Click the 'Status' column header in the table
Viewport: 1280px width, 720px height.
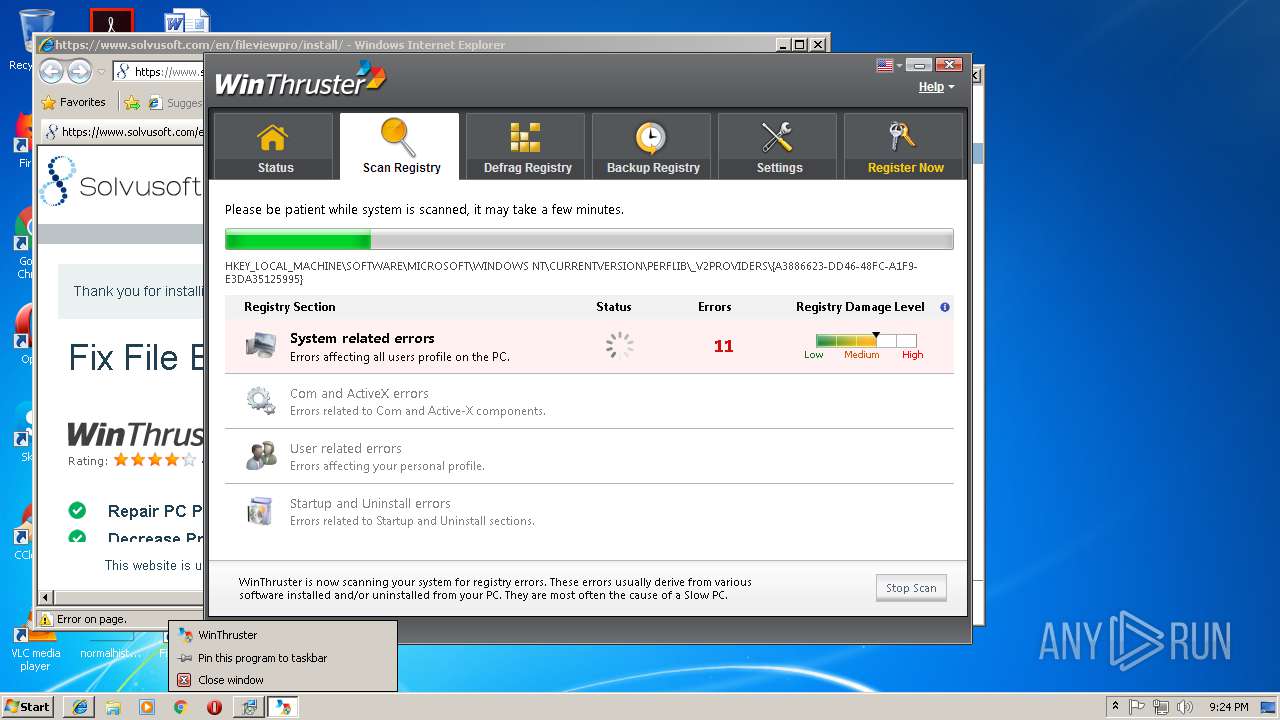[614, 307]
